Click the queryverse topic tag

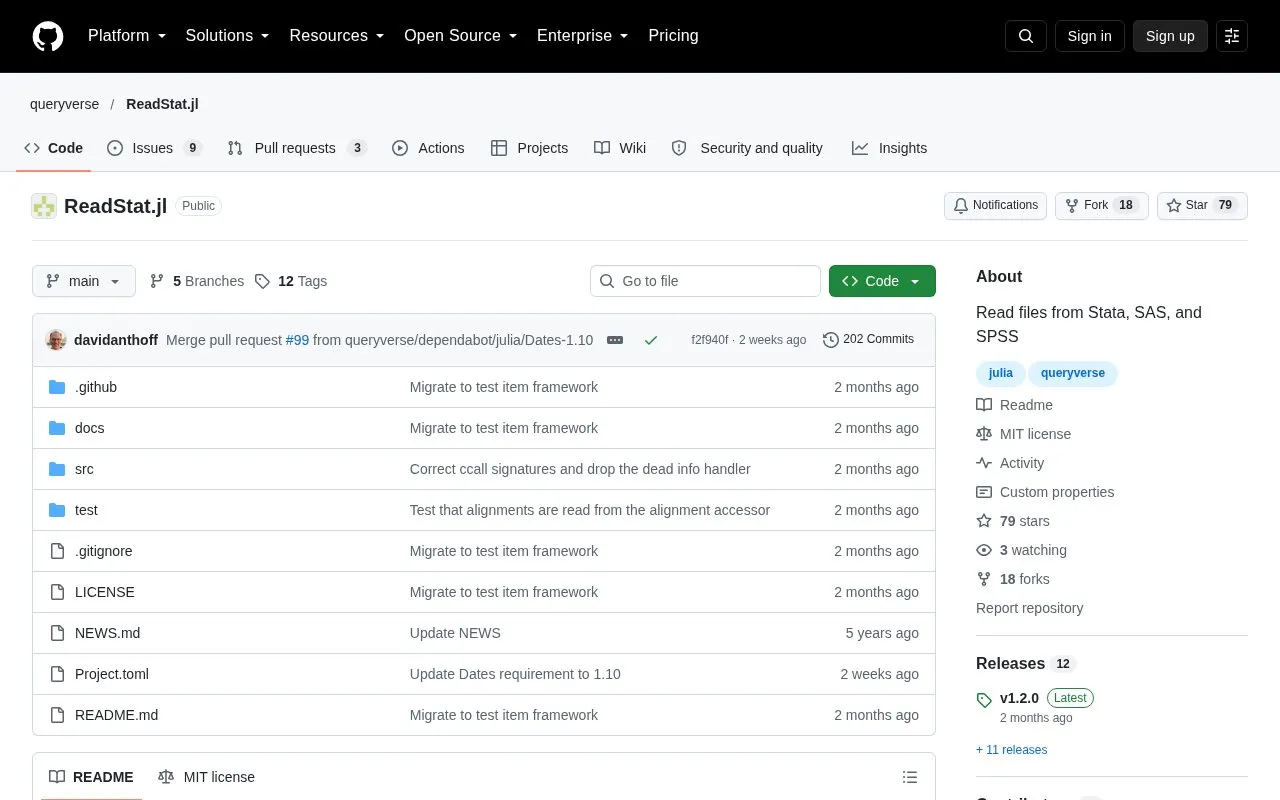(1073, 373)
